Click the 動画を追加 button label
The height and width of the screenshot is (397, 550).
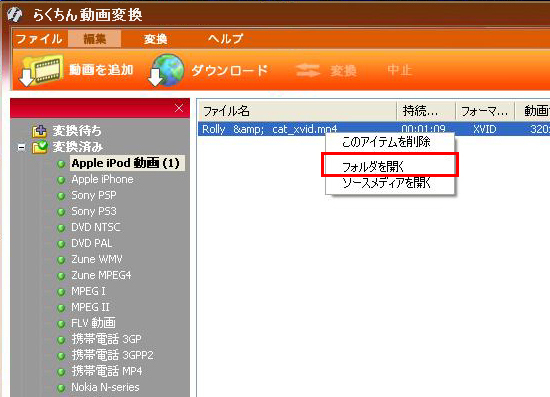pos(101,70)
